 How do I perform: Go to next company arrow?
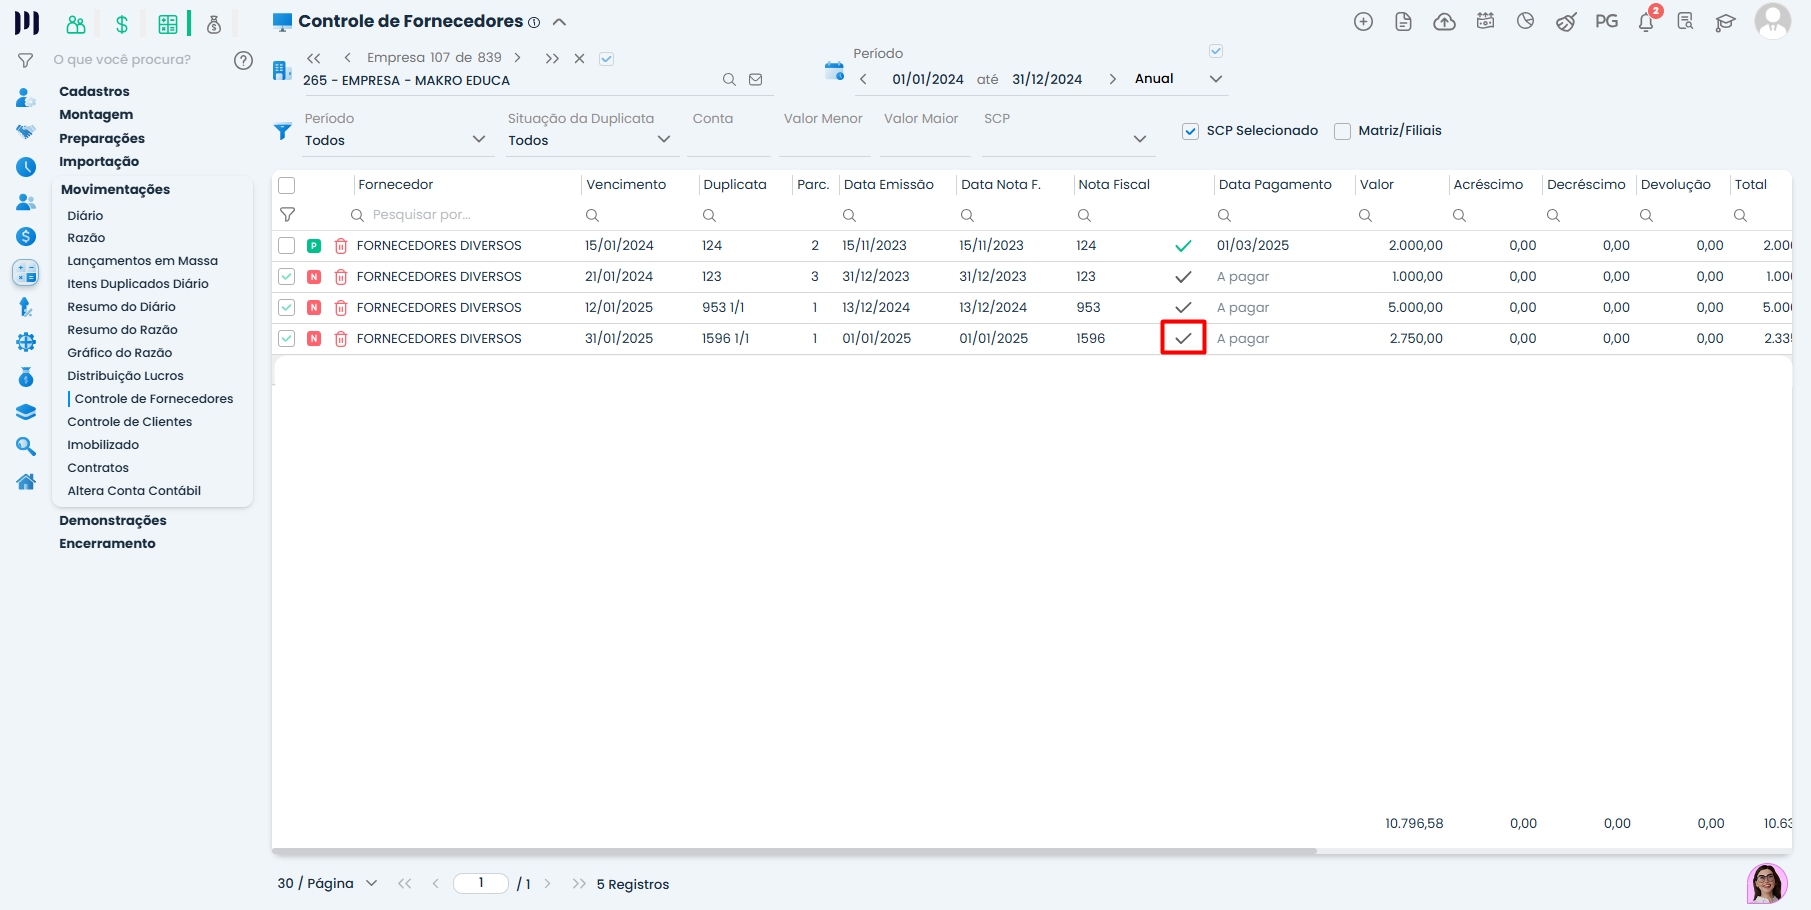(x=517, y=58)
